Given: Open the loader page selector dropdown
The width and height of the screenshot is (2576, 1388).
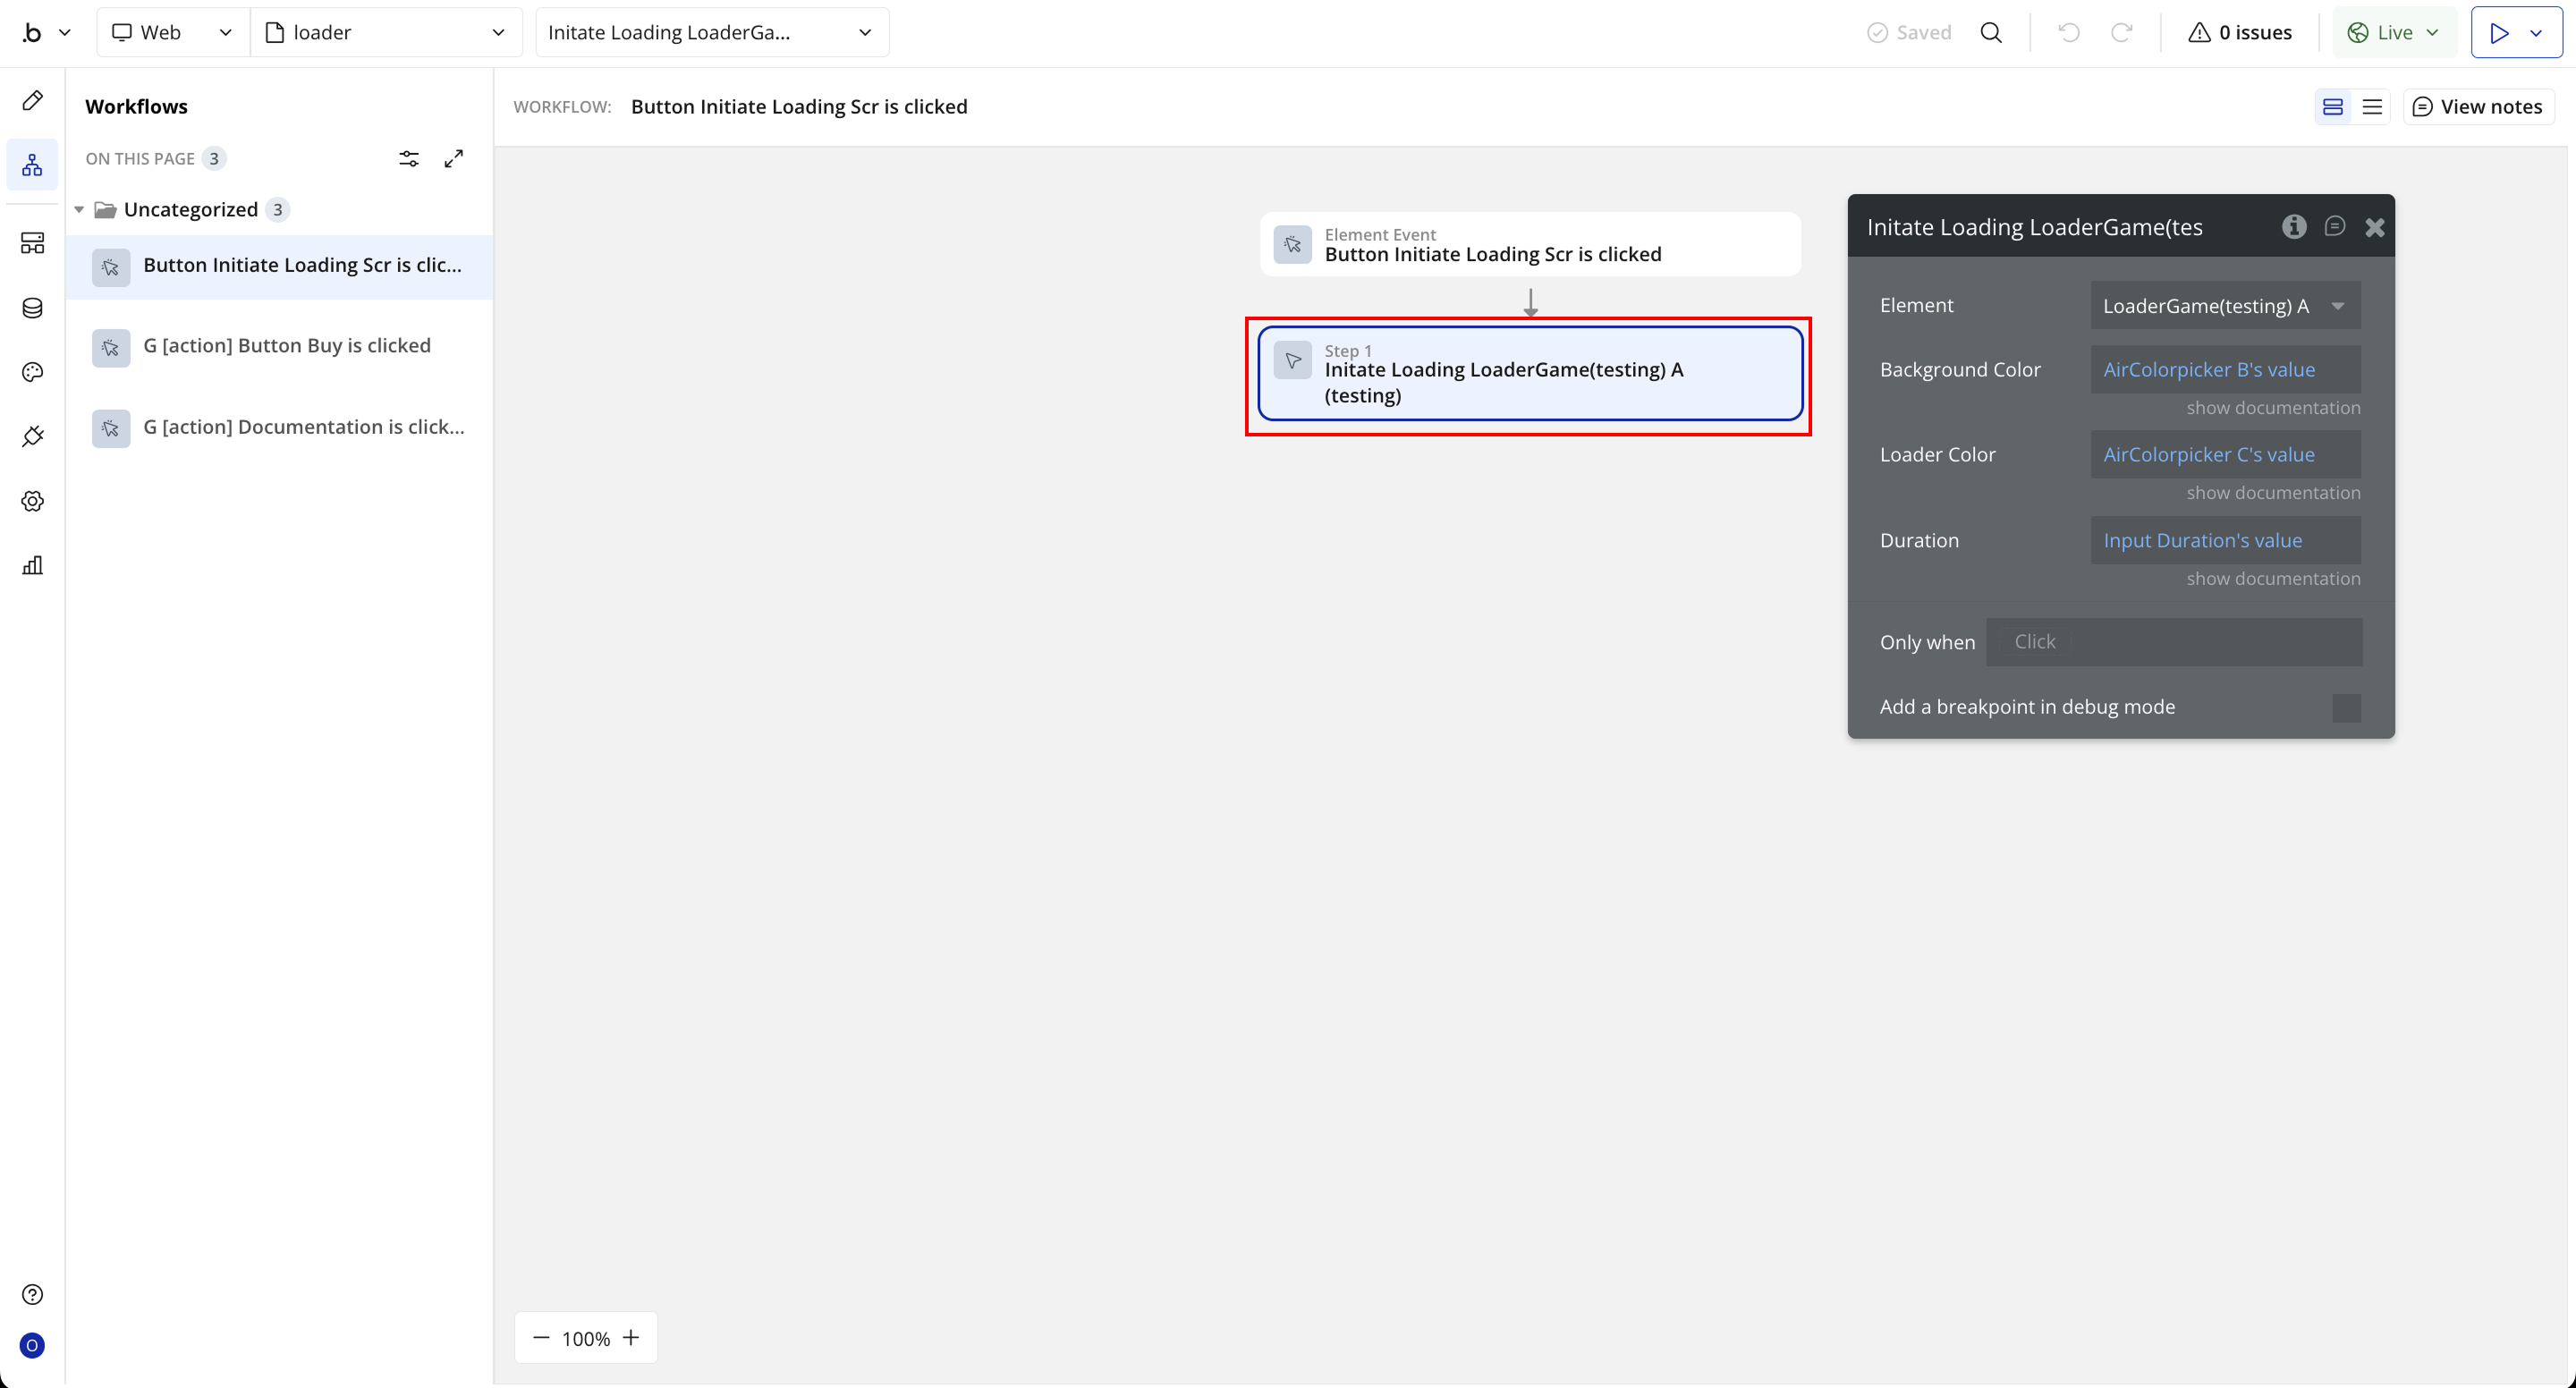Looking at the screenshot, I should [386, 32].
